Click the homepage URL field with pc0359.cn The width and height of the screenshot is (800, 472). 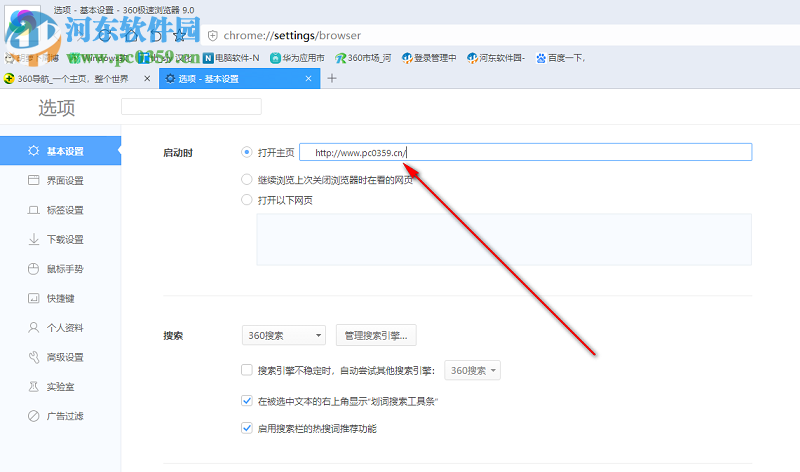[x=526, y=152]
